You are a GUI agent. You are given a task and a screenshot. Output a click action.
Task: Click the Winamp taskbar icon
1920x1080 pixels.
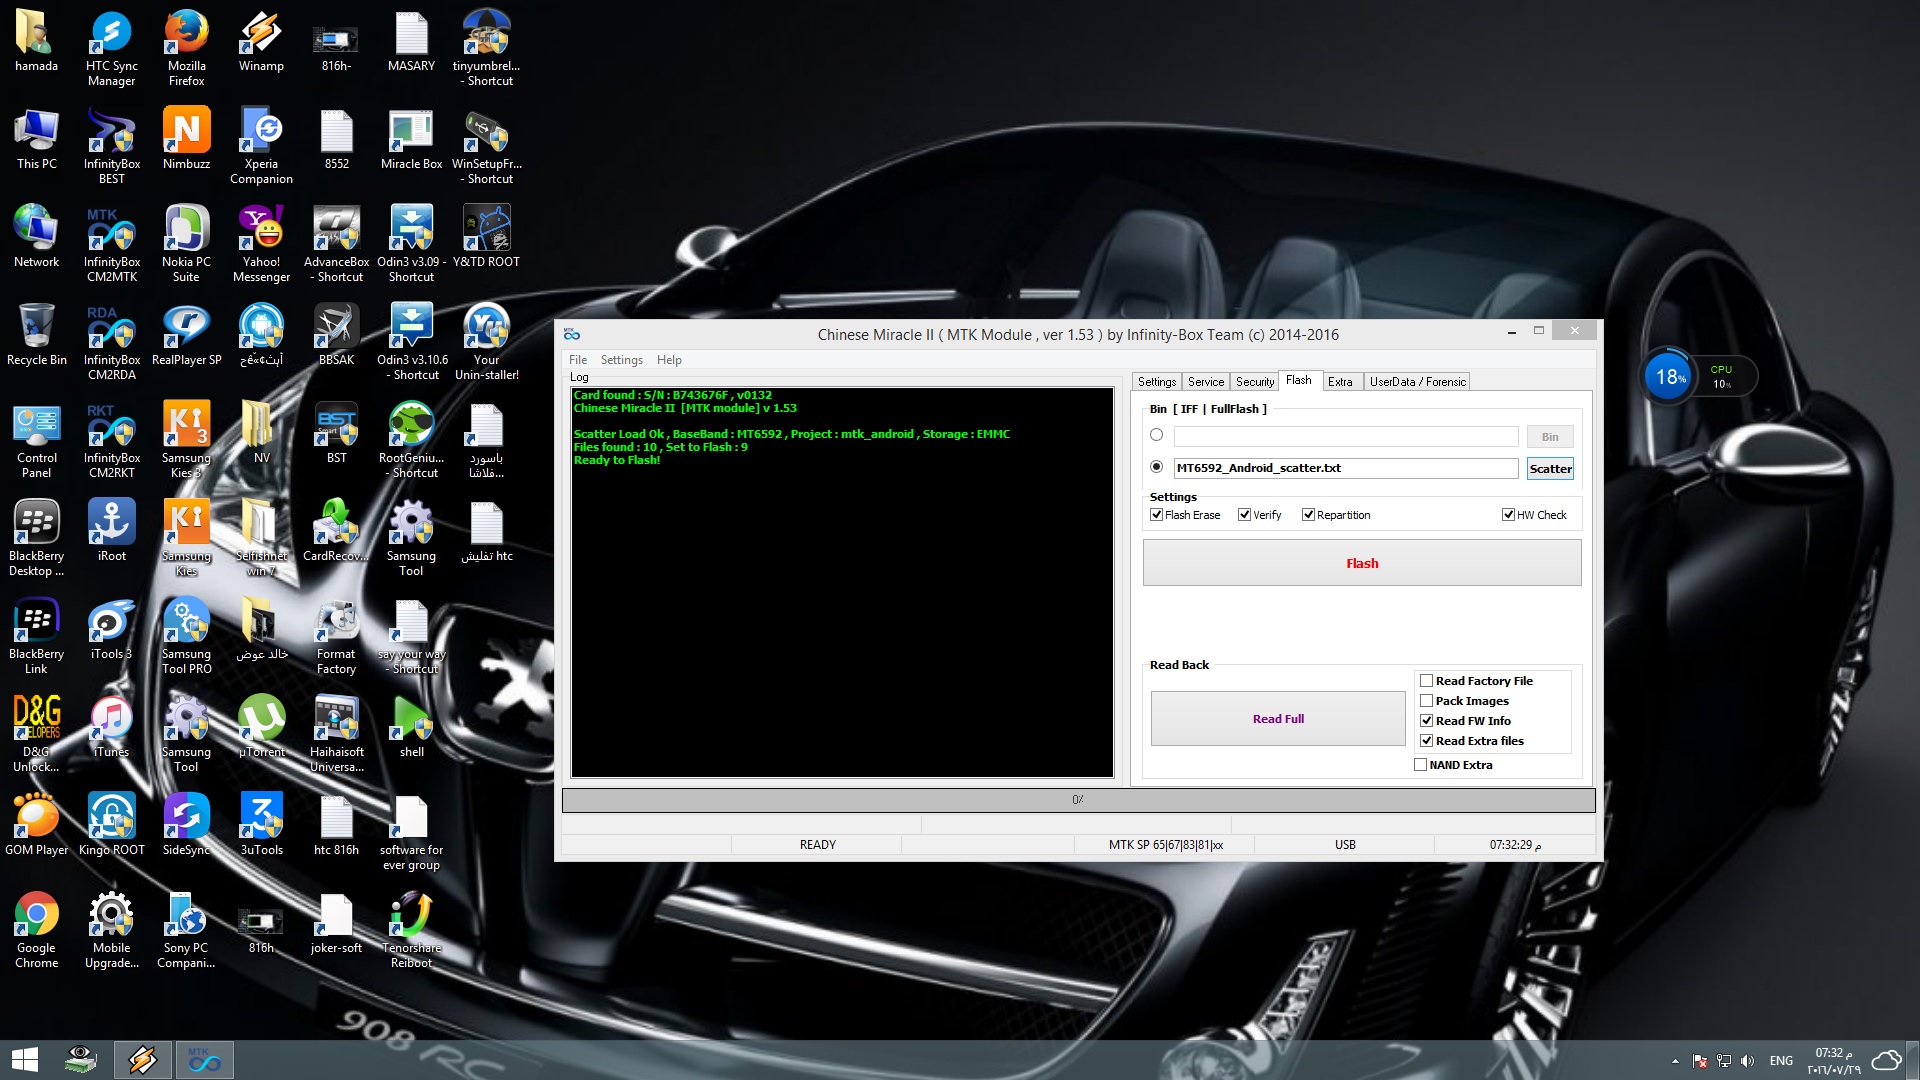coord(142,1060)
